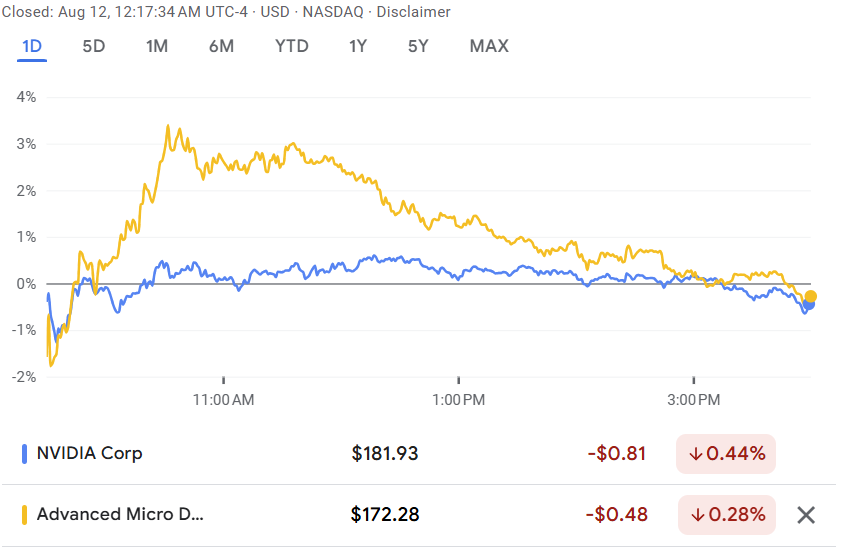Viewport: 845px width, 548px height.
Task: Select the YTD range tab
Action: coord(291,46)
